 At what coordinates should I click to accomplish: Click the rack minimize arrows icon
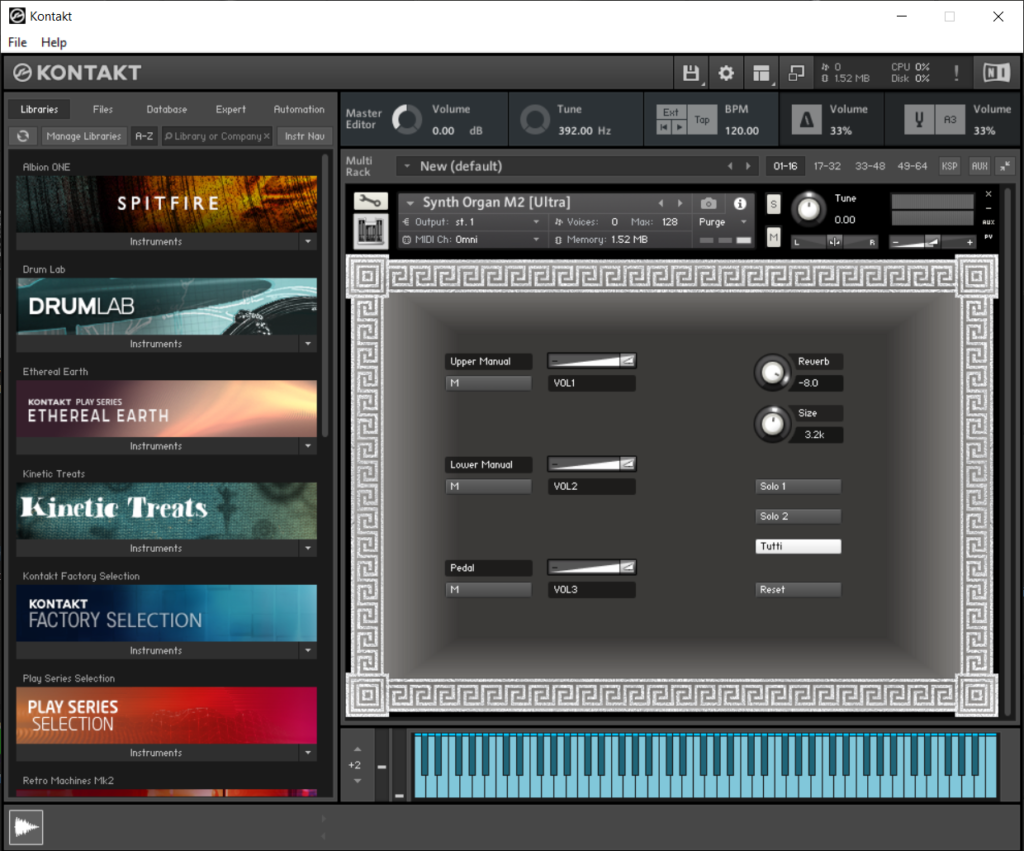(x=1004, y=166)
